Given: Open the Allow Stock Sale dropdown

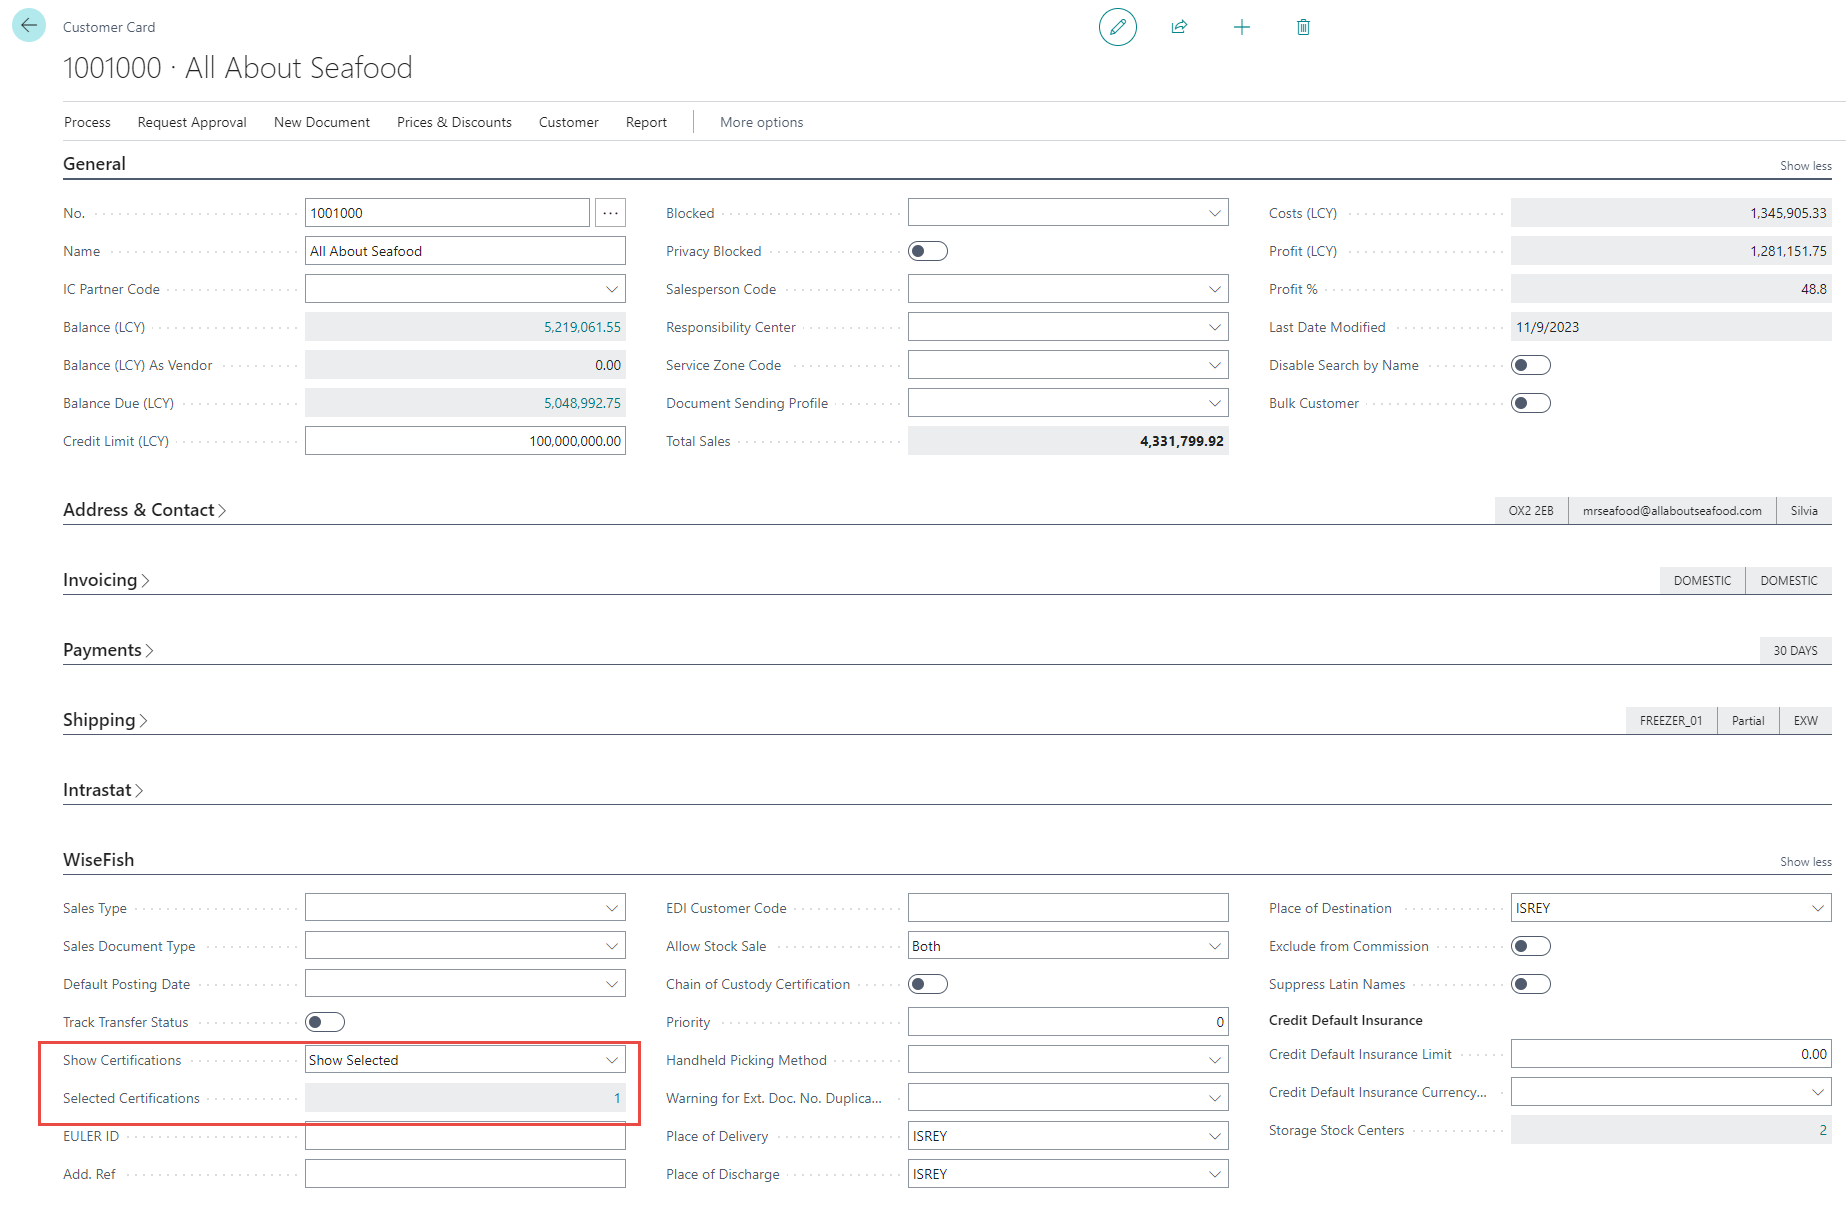Looking at the screenshot, I should (x=1213, y=946).
